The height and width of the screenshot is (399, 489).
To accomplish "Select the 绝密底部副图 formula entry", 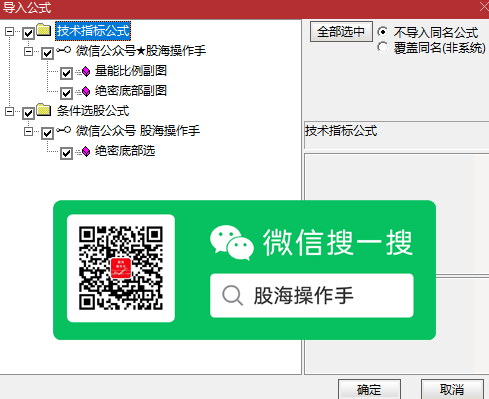I will 131,91.
